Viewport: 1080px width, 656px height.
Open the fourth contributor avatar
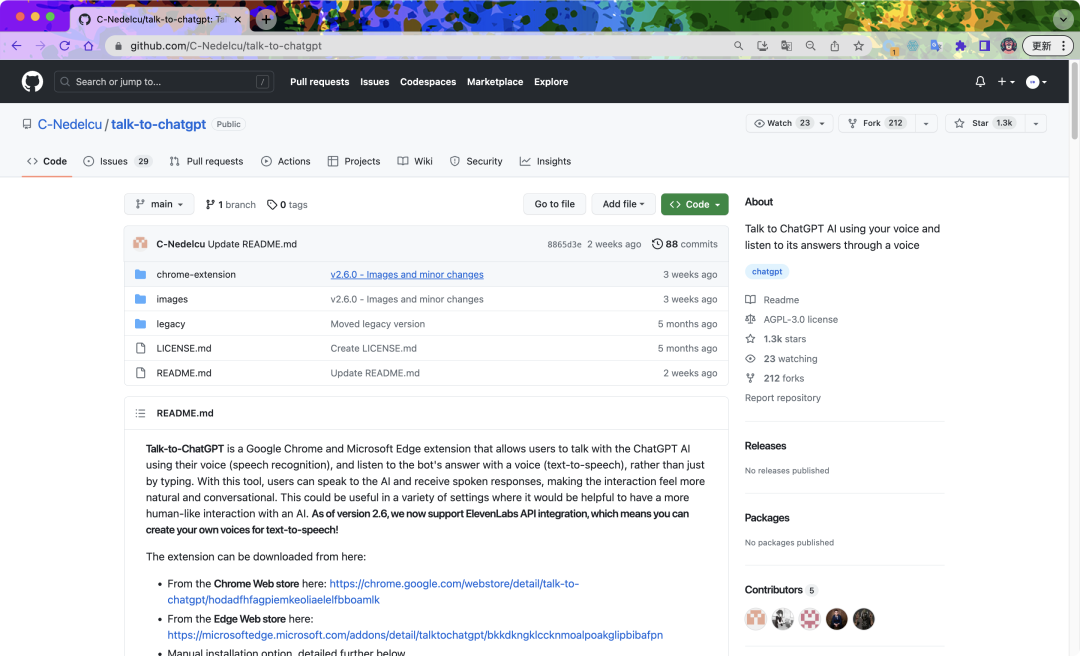[837, 619]
